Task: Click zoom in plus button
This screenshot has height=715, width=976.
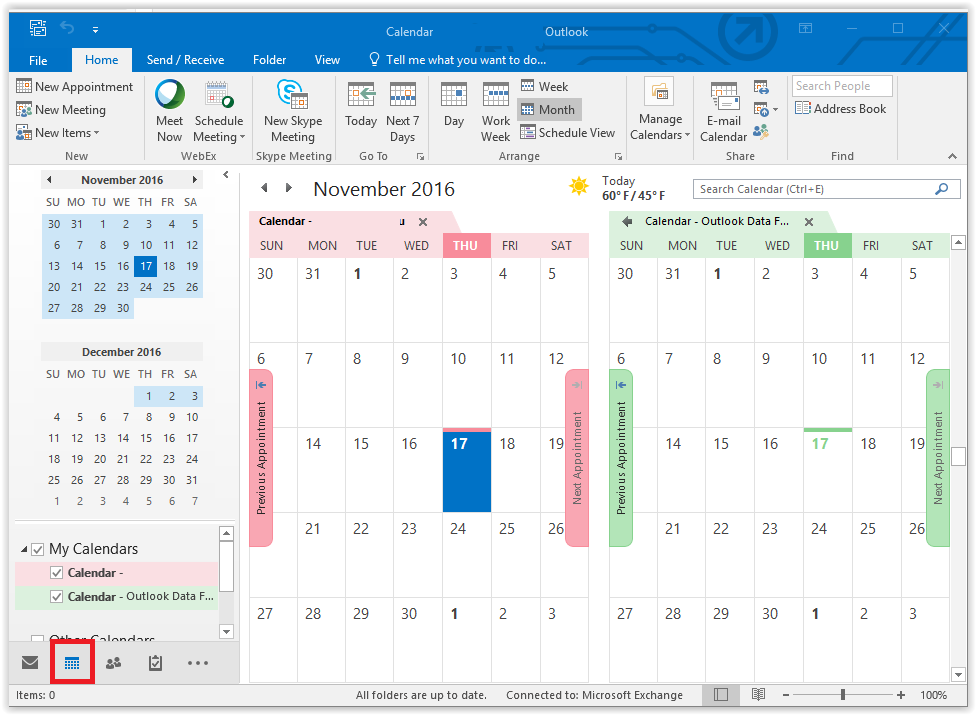Action: point(900,694)
